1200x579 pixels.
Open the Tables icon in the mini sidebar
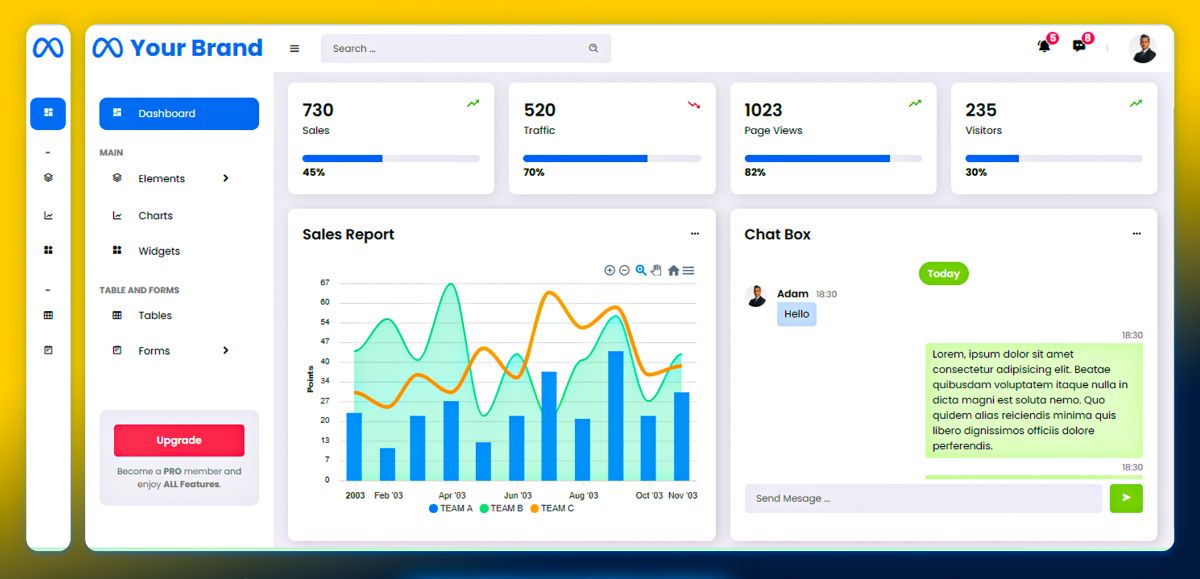click(48, 314)
